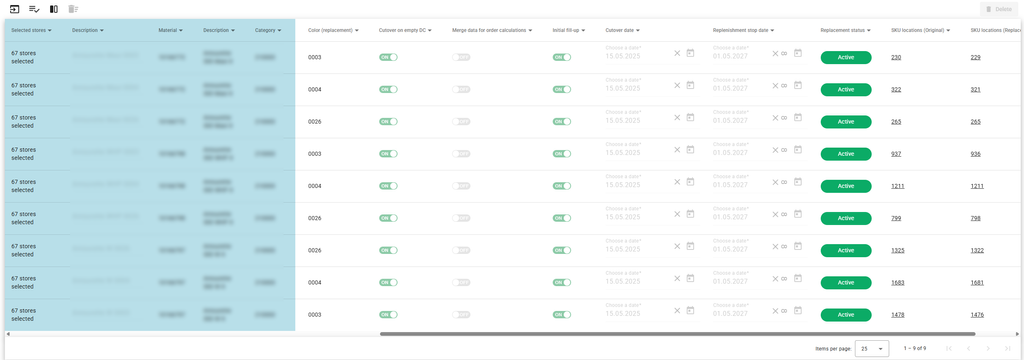The height and width of the screenshot is (360, 1024).
Task: Open cutover date calendar in SKU 1211 row
Action: click(x=690, y=182)
